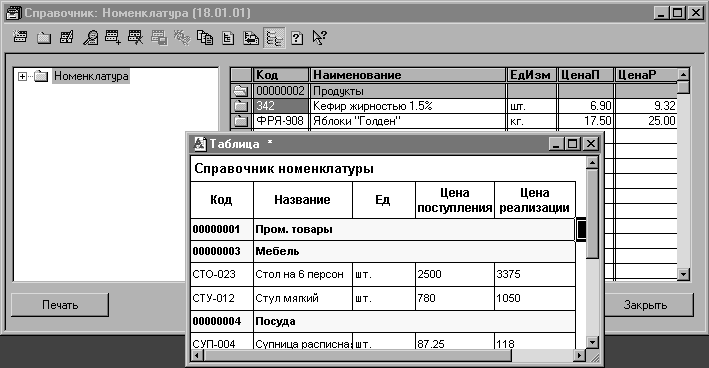Expand the Номенклатура tree node

point(22,76)
